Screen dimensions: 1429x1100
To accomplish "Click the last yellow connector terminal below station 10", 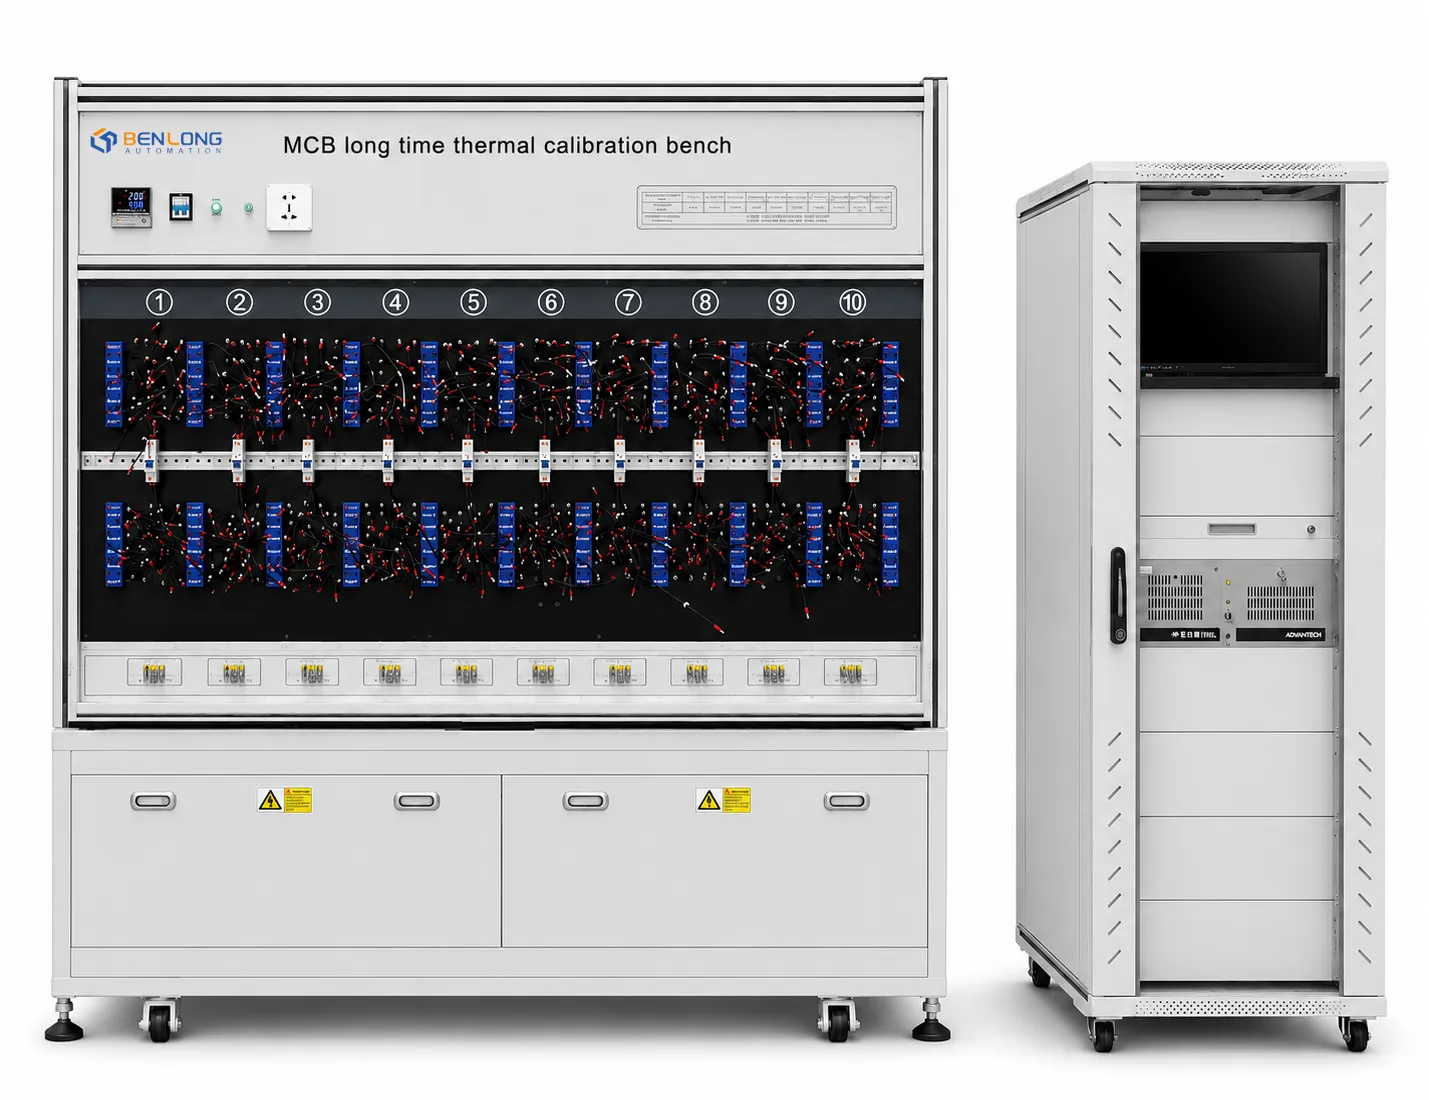I will tap(850, 673).
